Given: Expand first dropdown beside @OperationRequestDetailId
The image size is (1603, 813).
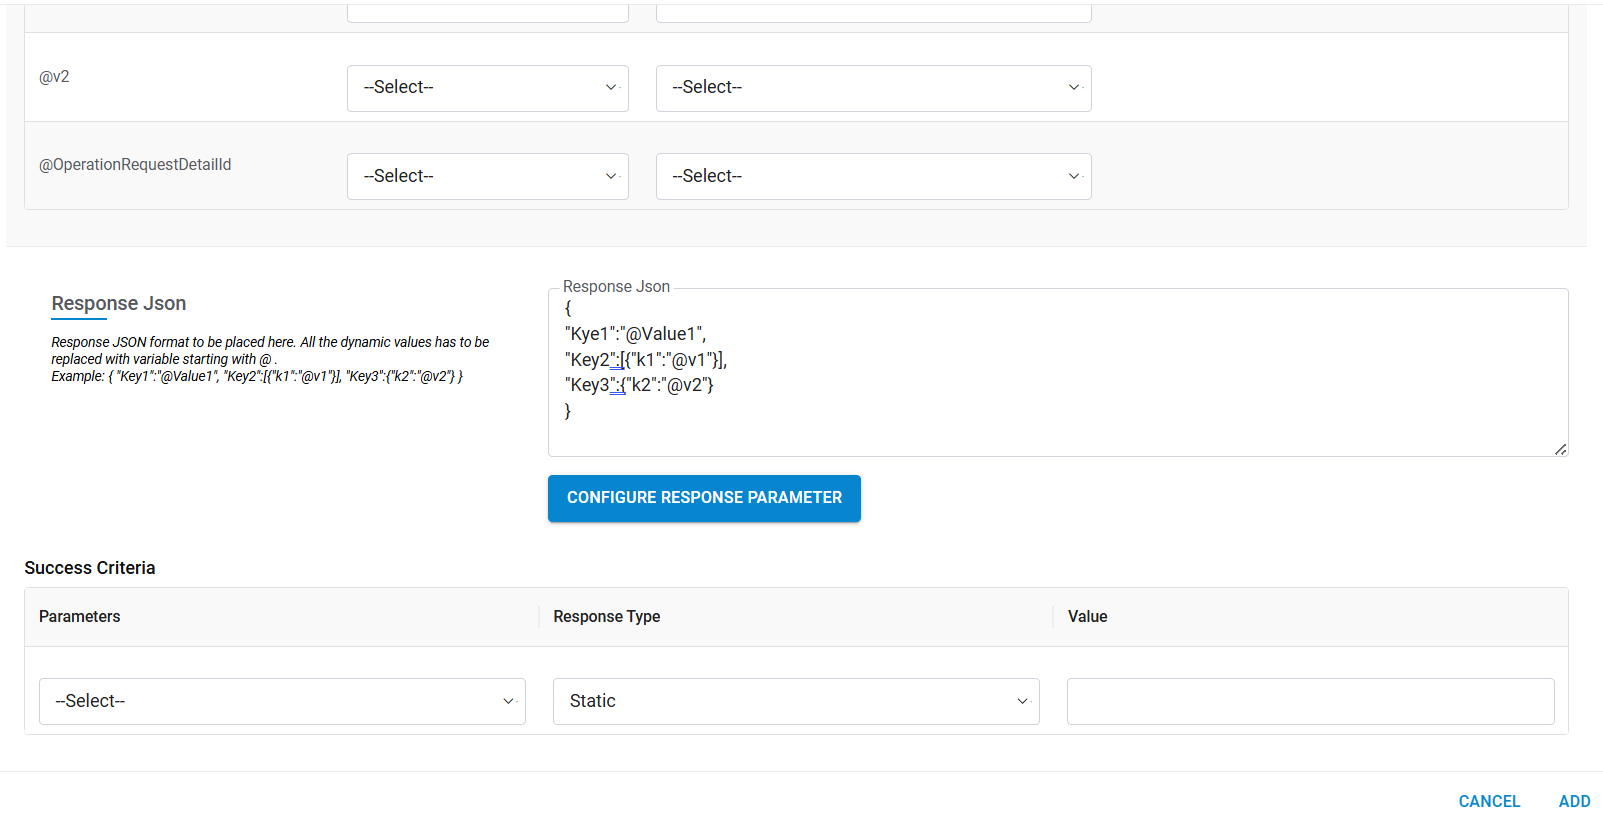Looking at the screenshot, I should [487, 176].
